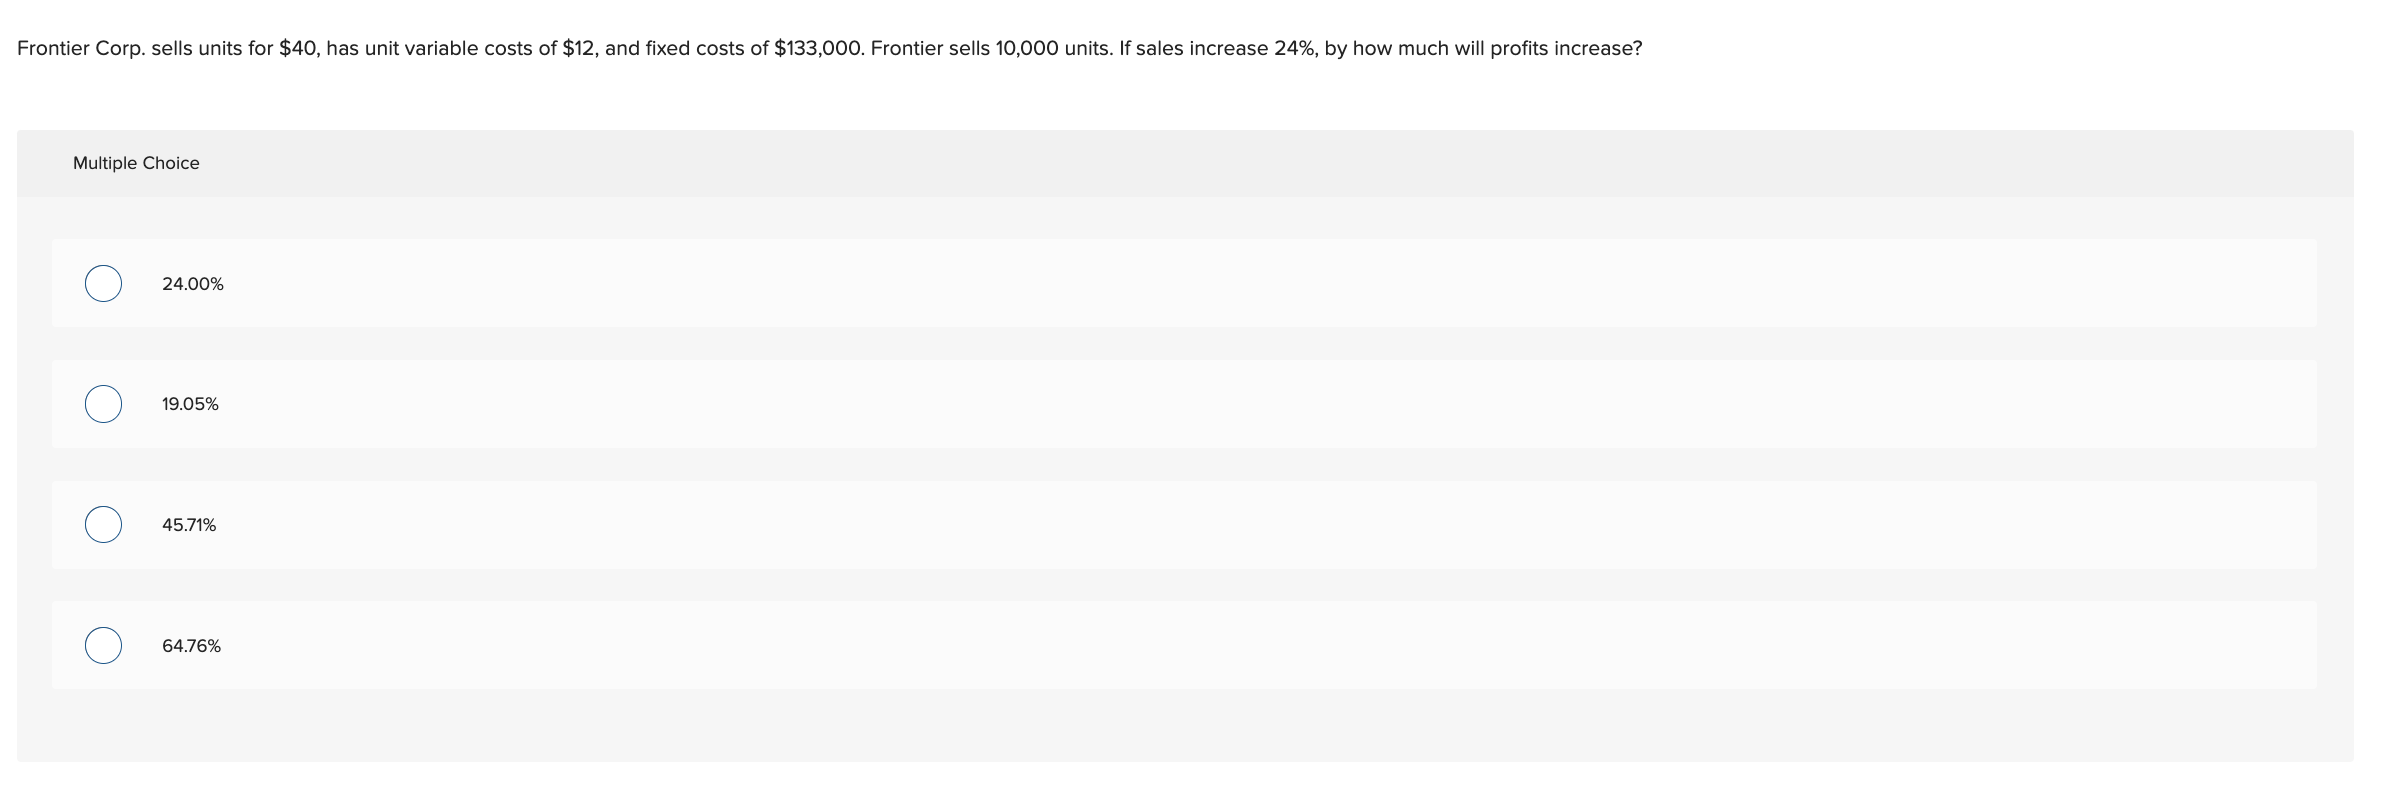Choose the third answer option
Screen dimensions: 2383x792
pyautogui.click(x=101, y=524)
